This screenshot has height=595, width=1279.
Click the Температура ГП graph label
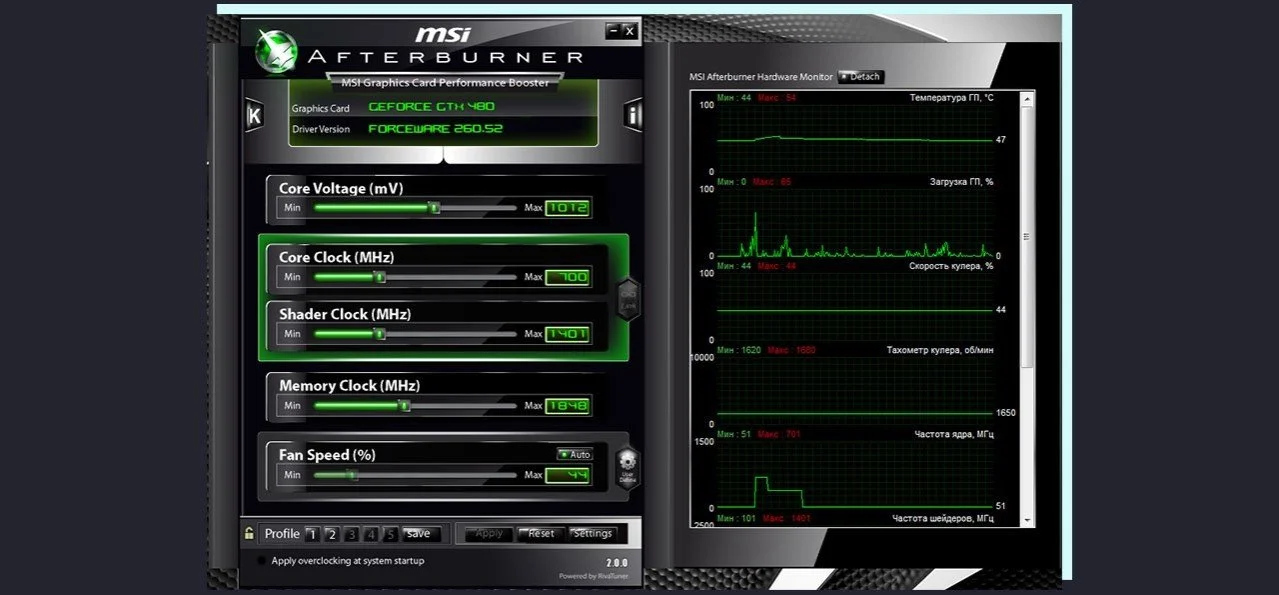point(951,98)
